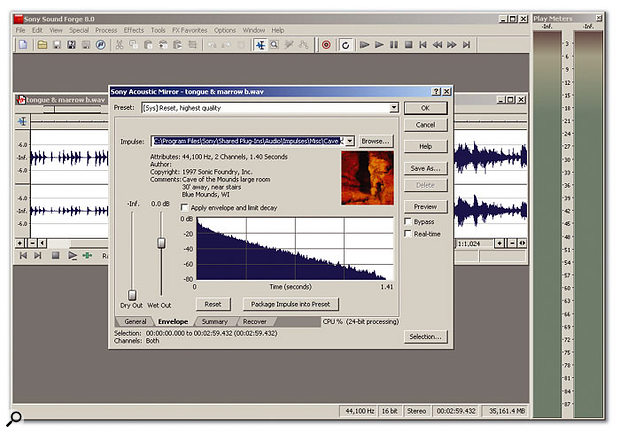Select the Edit tool icon in the main toolbar
Screen dimensions: 620x433
(x=260, y=45)
